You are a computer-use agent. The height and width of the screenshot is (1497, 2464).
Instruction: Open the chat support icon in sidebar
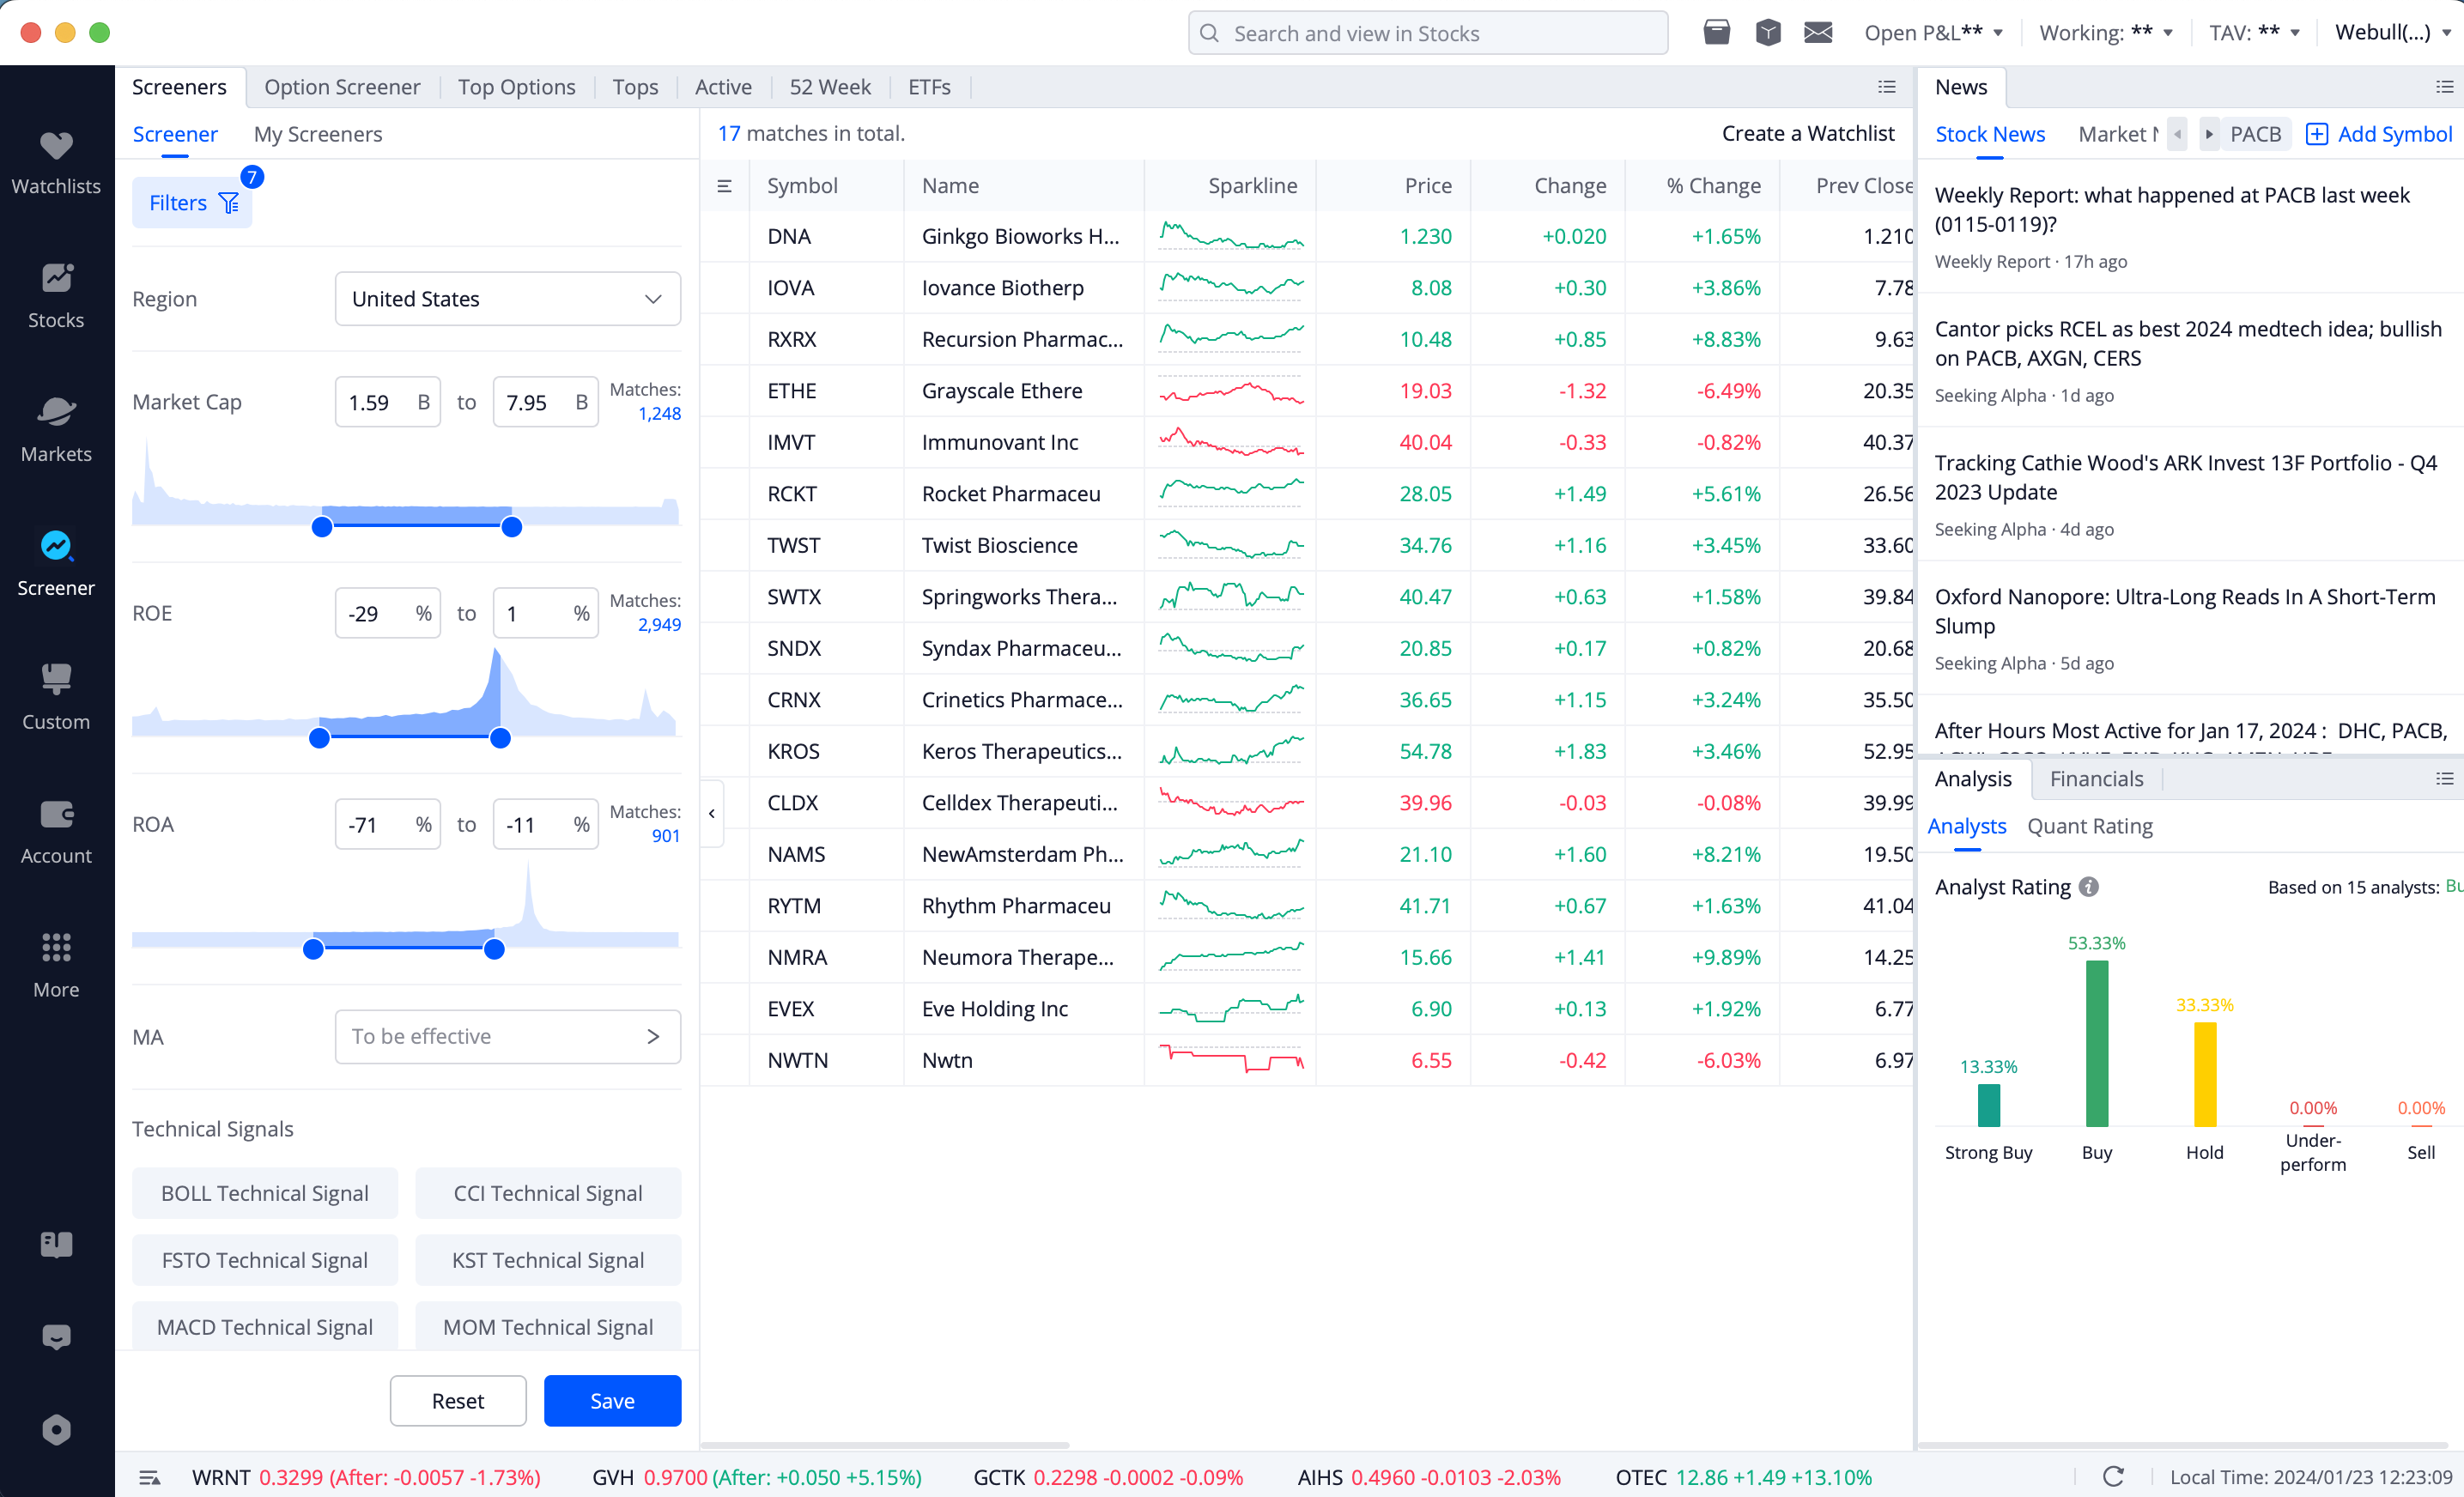(56, 1337)
